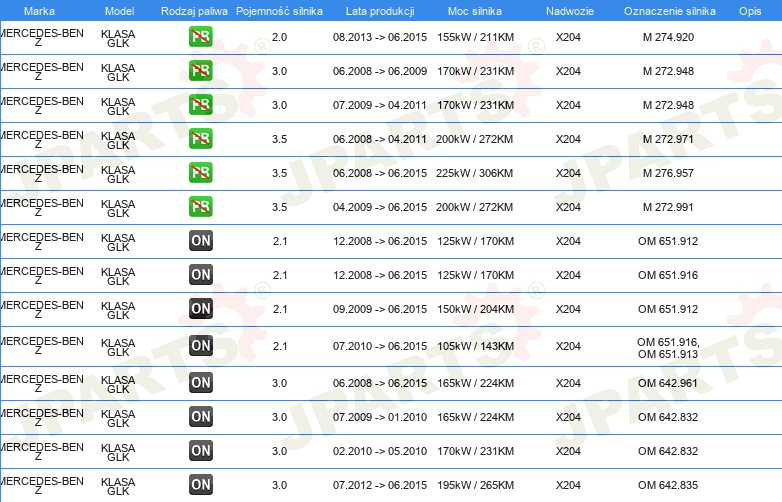Viewport: 782px width, 502px height.
Task: Choose the ON icon in the 105kW / 143KM row
Action: tap(200, 345)
